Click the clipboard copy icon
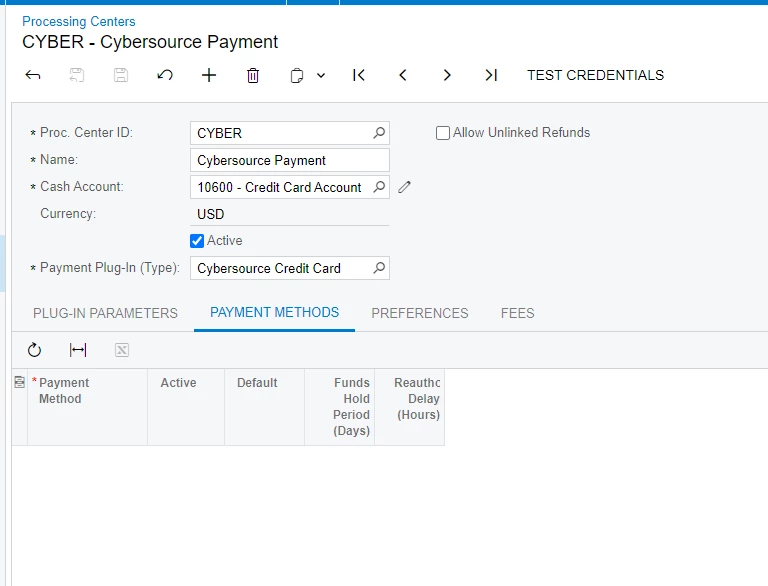 pyautogui.click(x=297, y=75)
